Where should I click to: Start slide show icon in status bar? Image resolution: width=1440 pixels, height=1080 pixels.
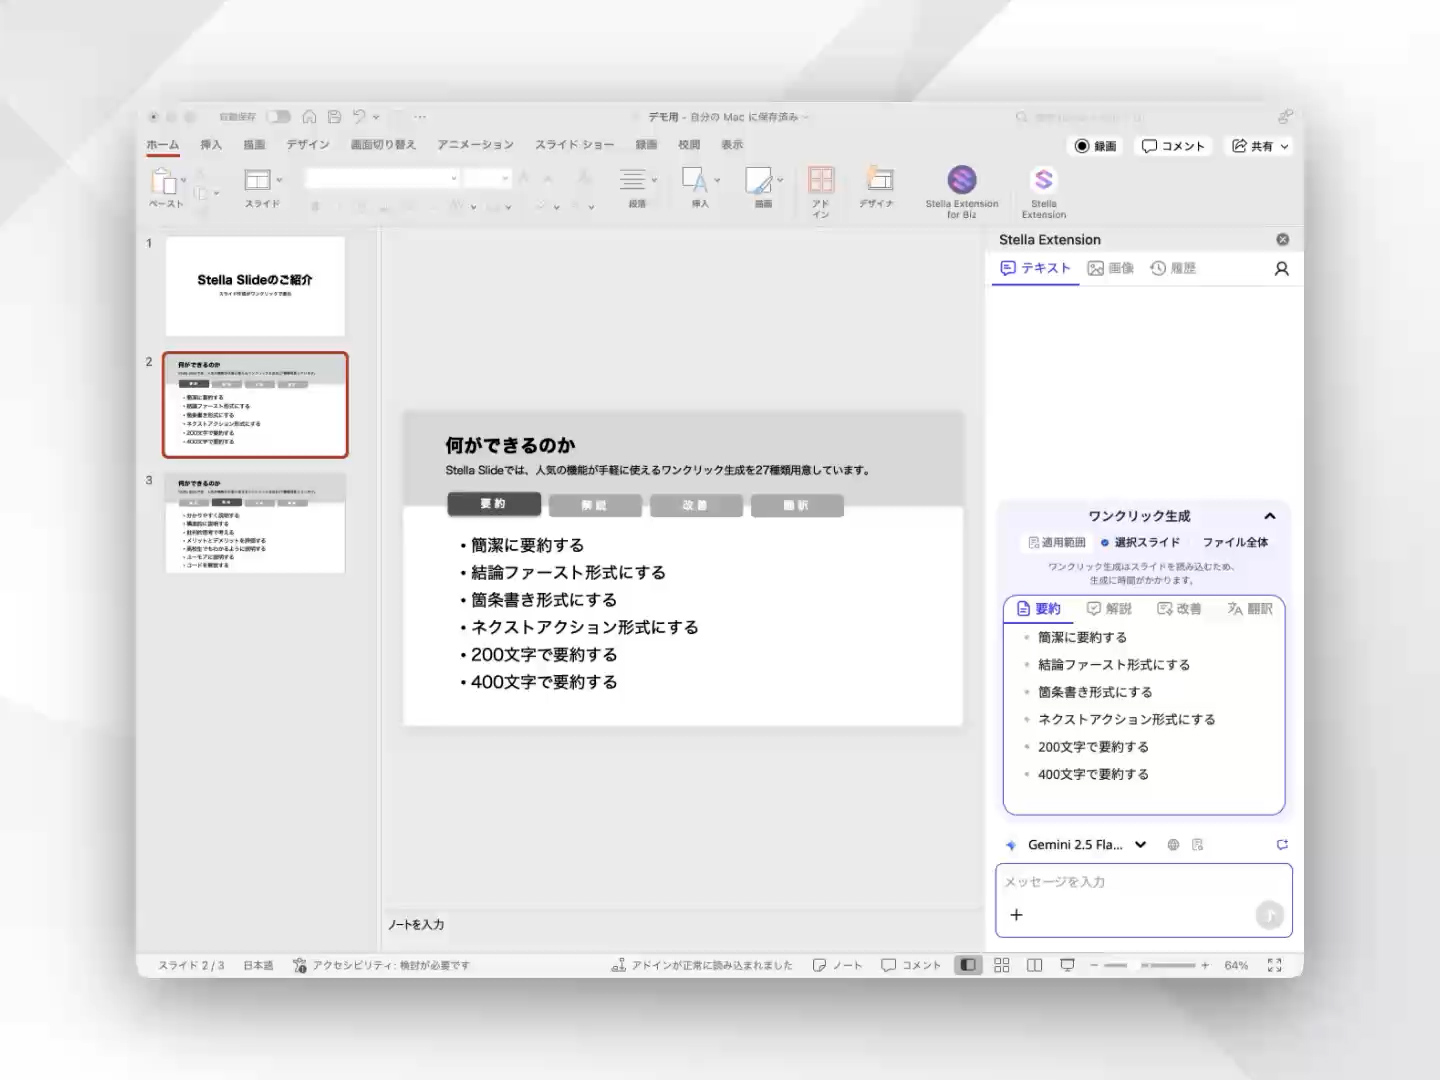[1068, 965]
